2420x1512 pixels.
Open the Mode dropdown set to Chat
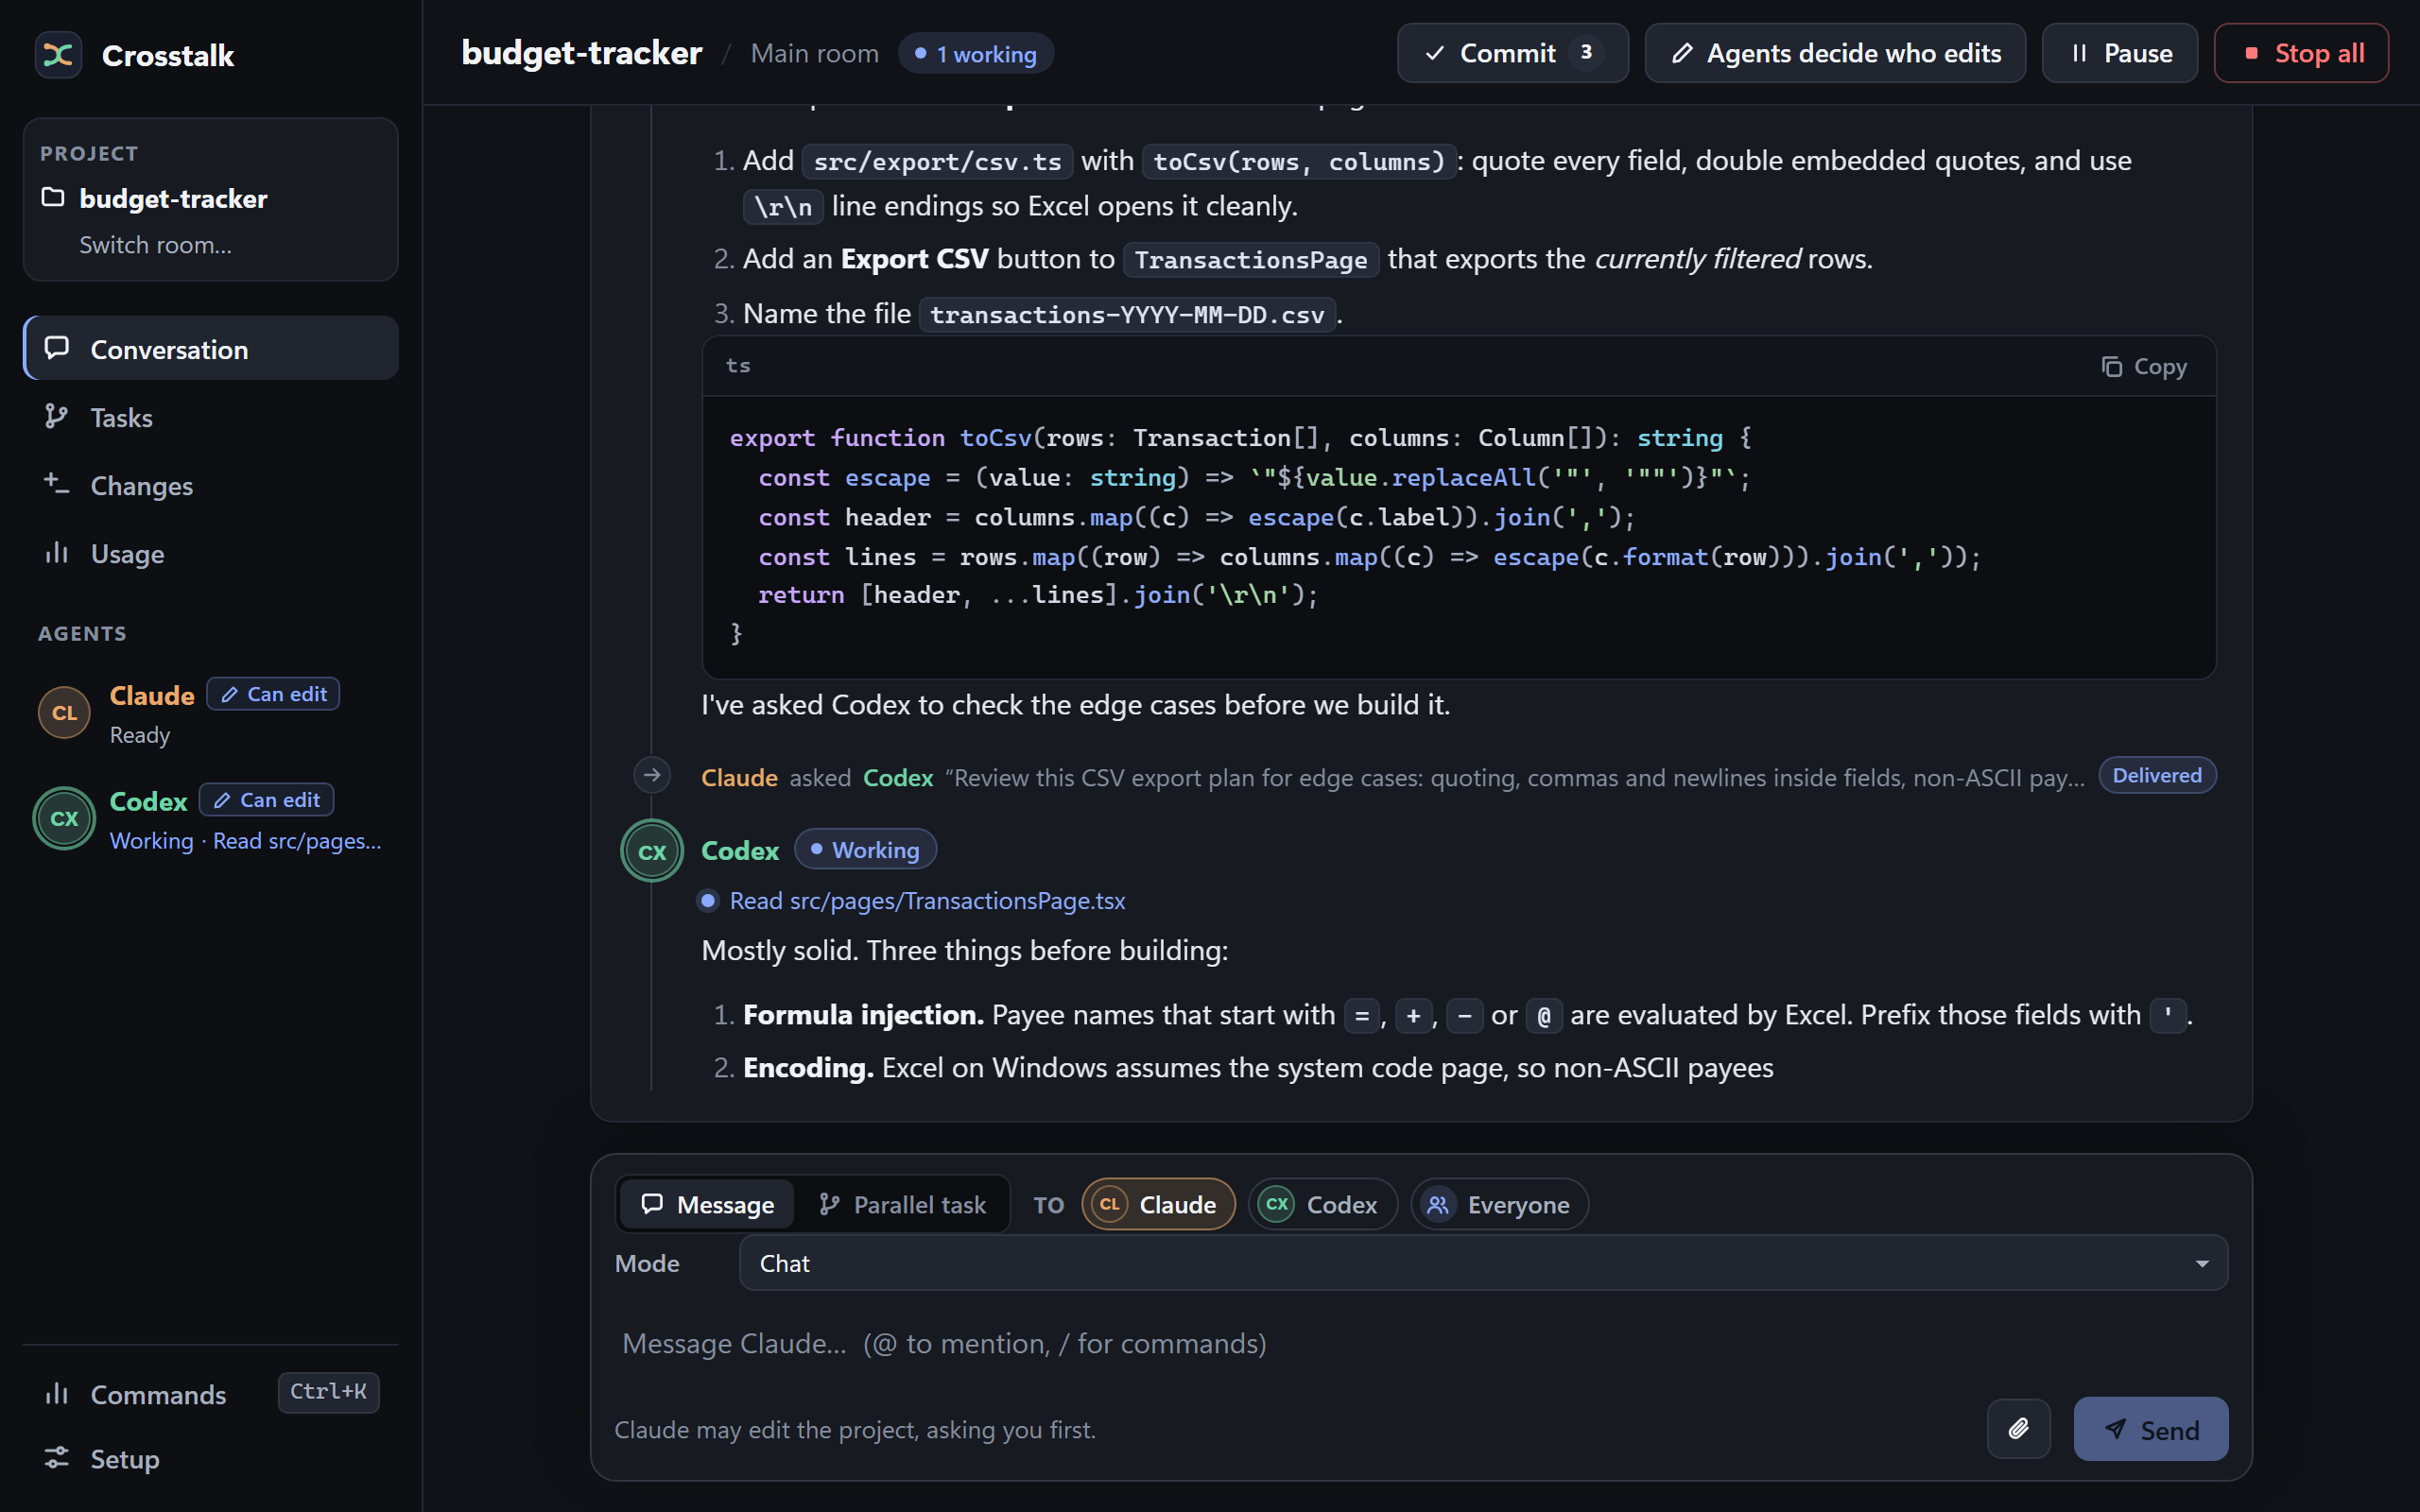(1483, 1263)
